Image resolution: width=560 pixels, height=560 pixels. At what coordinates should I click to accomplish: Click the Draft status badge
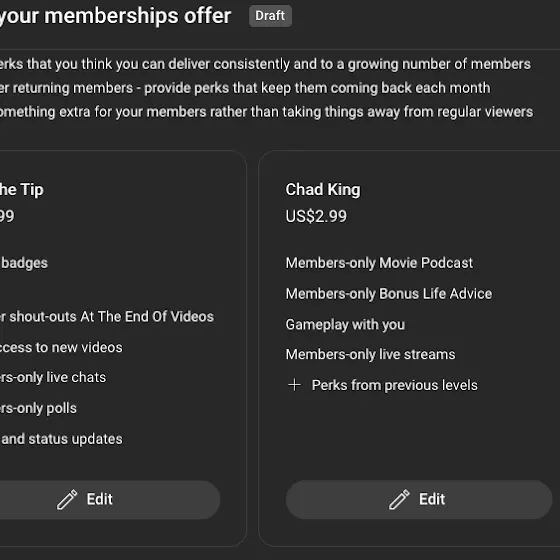tap(270, 16)
